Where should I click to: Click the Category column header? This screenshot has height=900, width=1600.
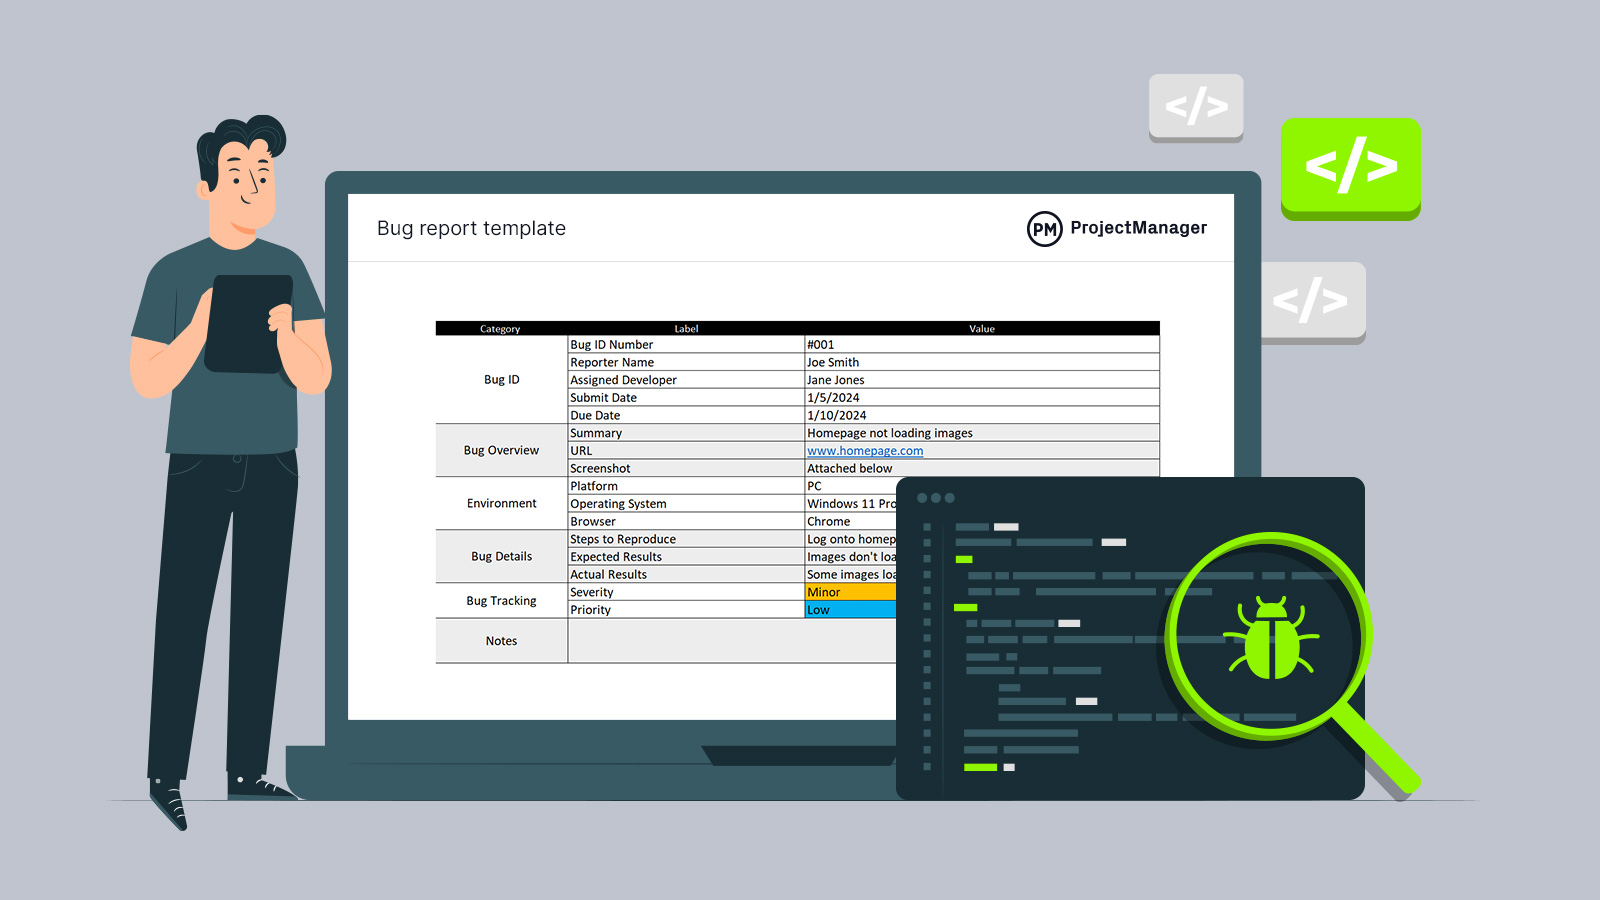500,328
